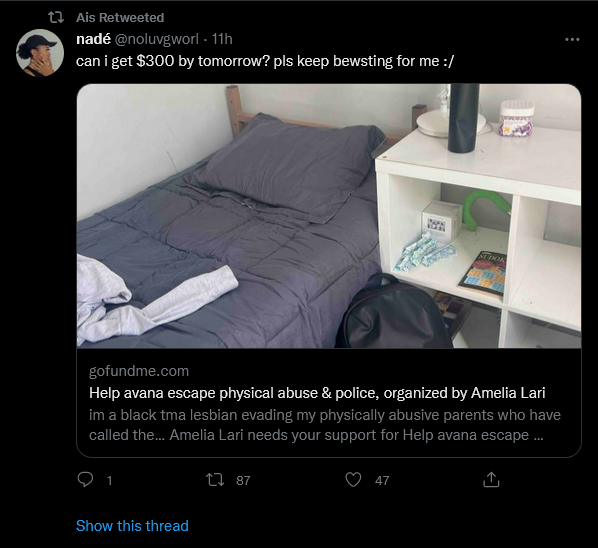Open nadé's profile picture
This screenshot has width=598, height=548.
click(40, 53)
